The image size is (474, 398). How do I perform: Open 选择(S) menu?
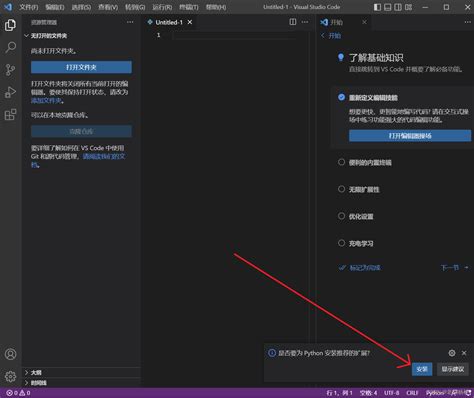pos(81,7)
